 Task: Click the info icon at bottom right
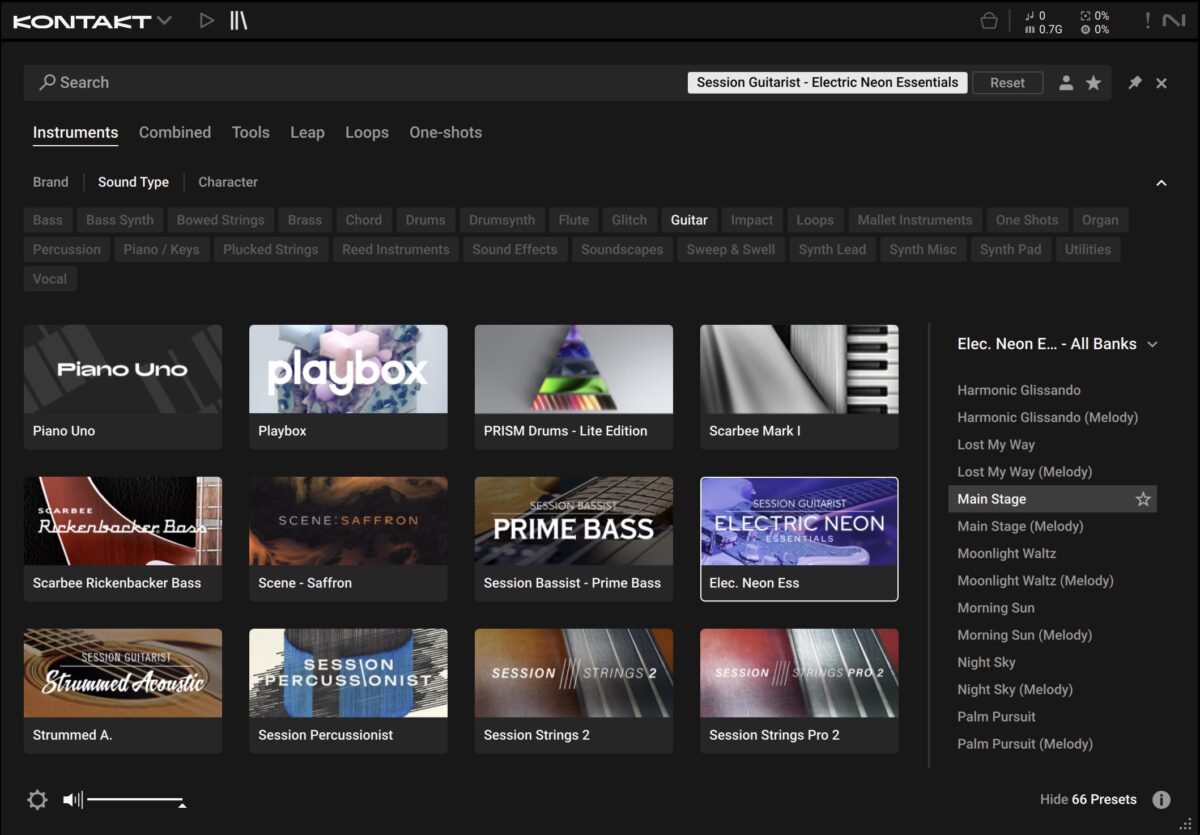[1161, 800]
